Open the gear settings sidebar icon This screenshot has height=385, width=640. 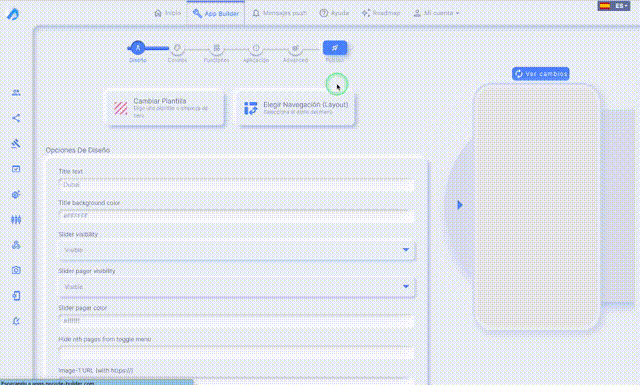(x=16, y=194)
